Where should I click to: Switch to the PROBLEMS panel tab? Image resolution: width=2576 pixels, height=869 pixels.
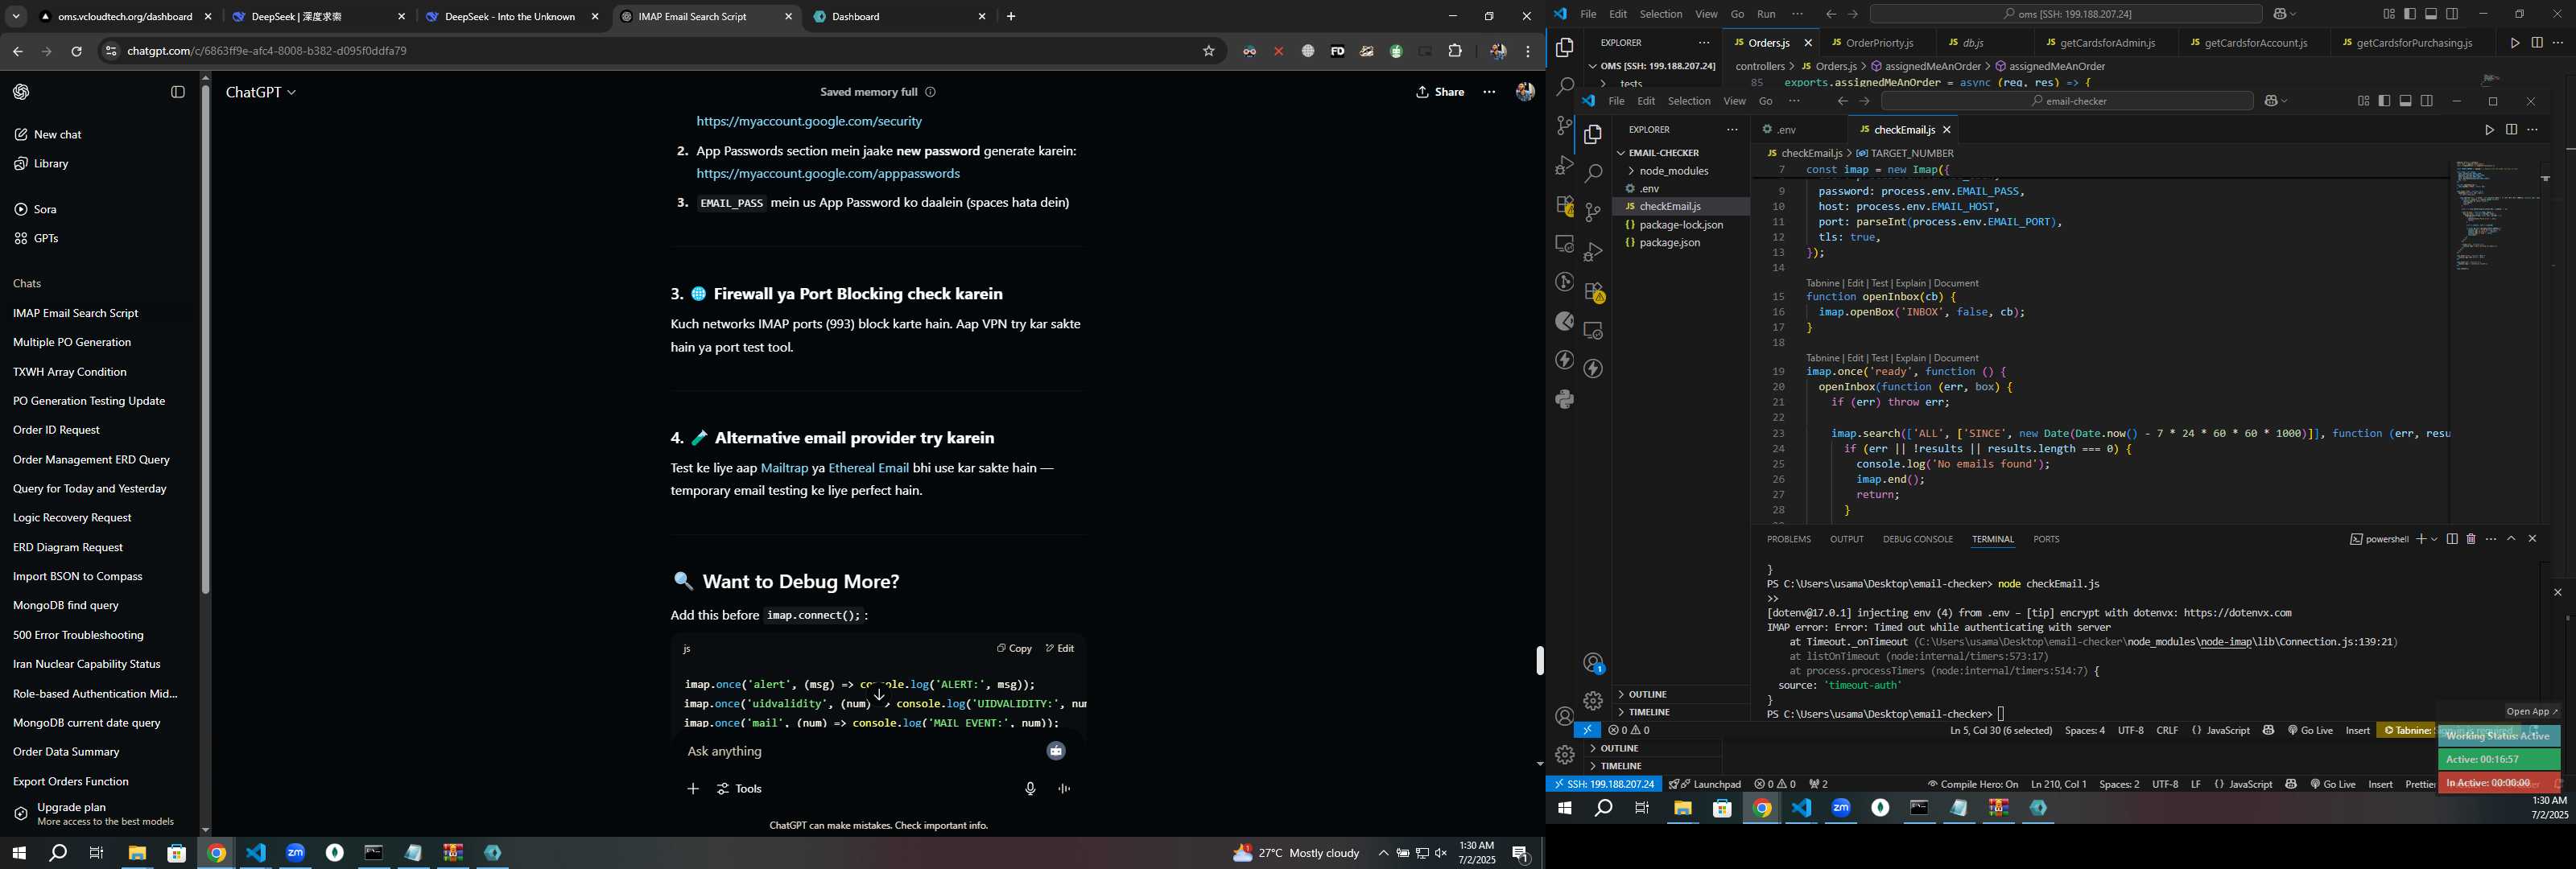pos(1788,540)
